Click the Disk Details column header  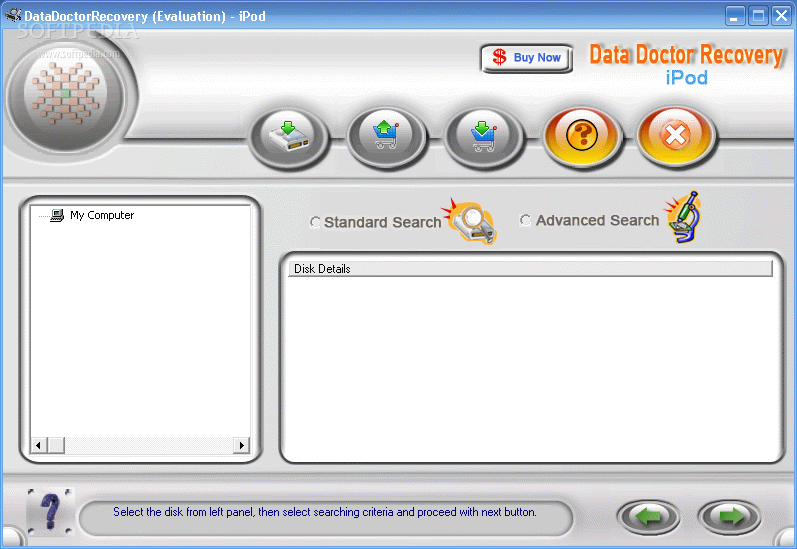(530, 268)
